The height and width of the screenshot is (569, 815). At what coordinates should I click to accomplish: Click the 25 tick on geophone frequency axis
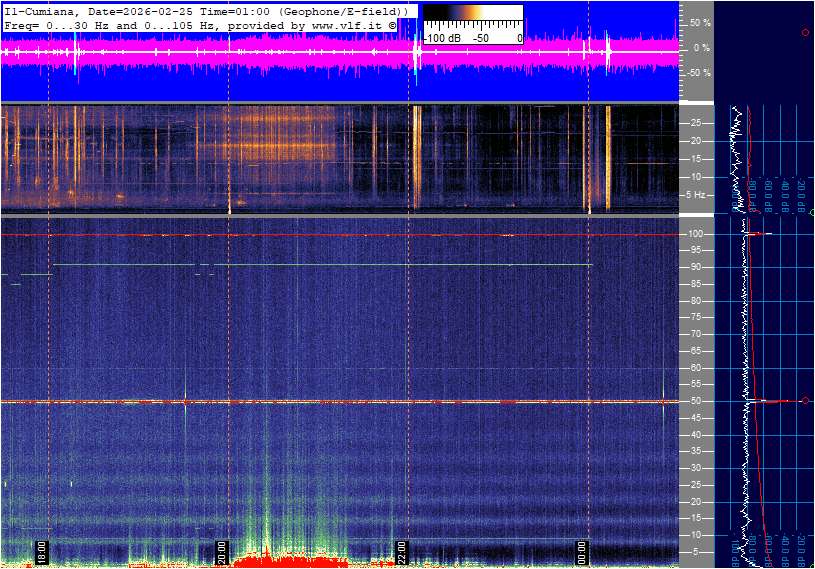[695, 123]
